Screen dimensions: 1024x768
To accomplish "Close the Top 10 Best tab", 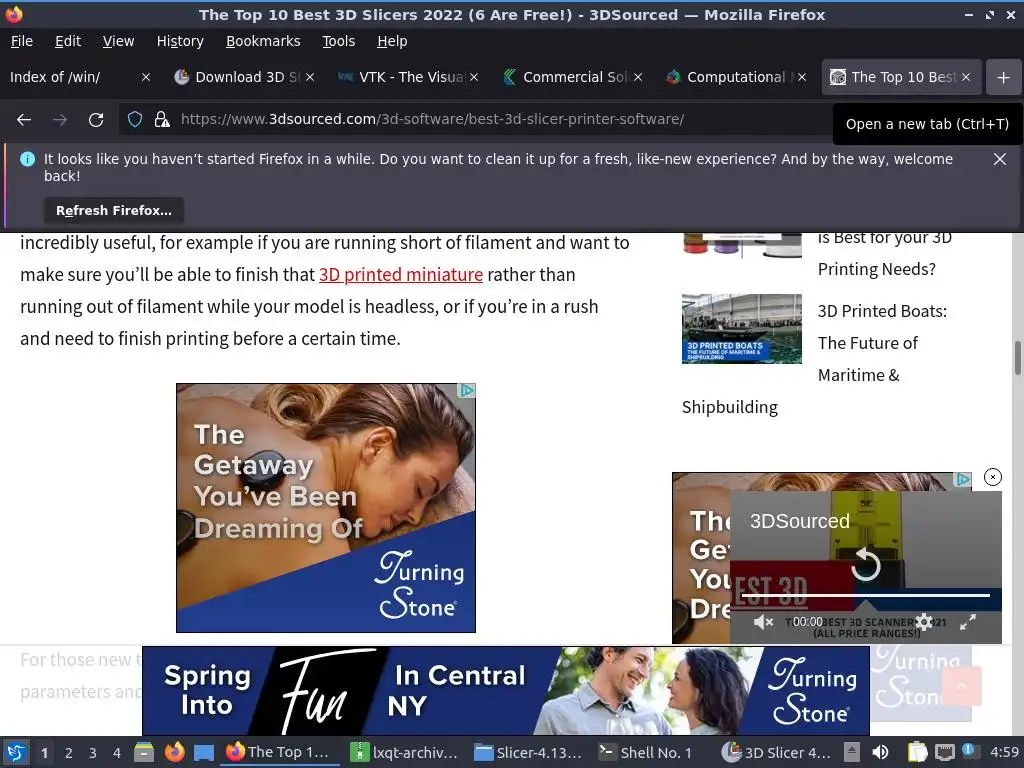I will pyautogui.click(x=966, y=77).
